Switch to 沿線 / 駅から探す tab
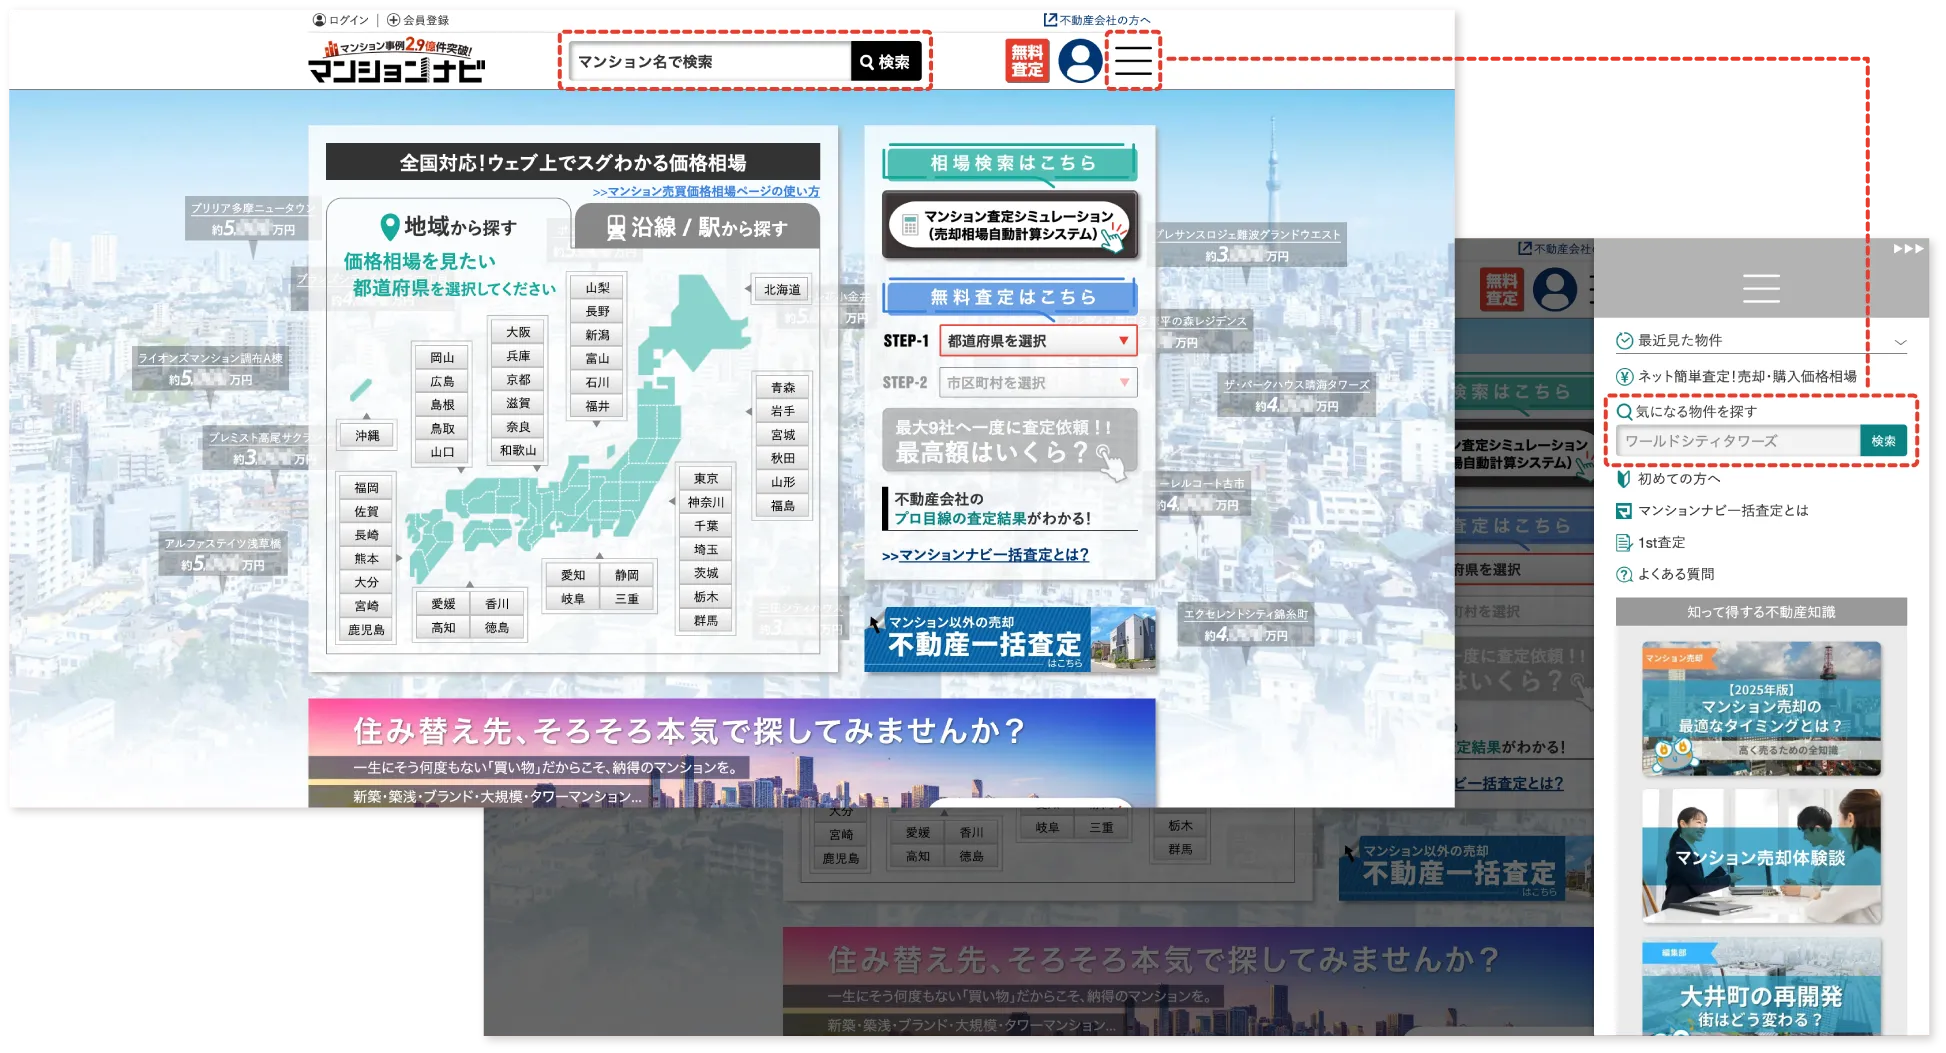This screenshot has height=1053, width=1946. pos(697,227)
